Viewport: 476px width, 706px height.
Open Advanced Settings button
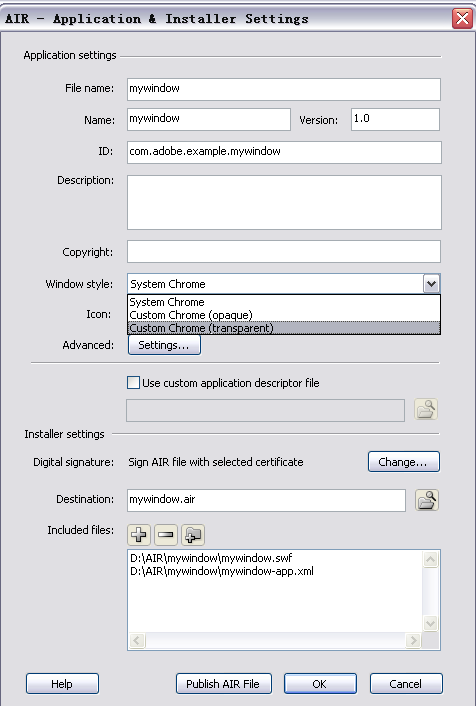(164, 345)
